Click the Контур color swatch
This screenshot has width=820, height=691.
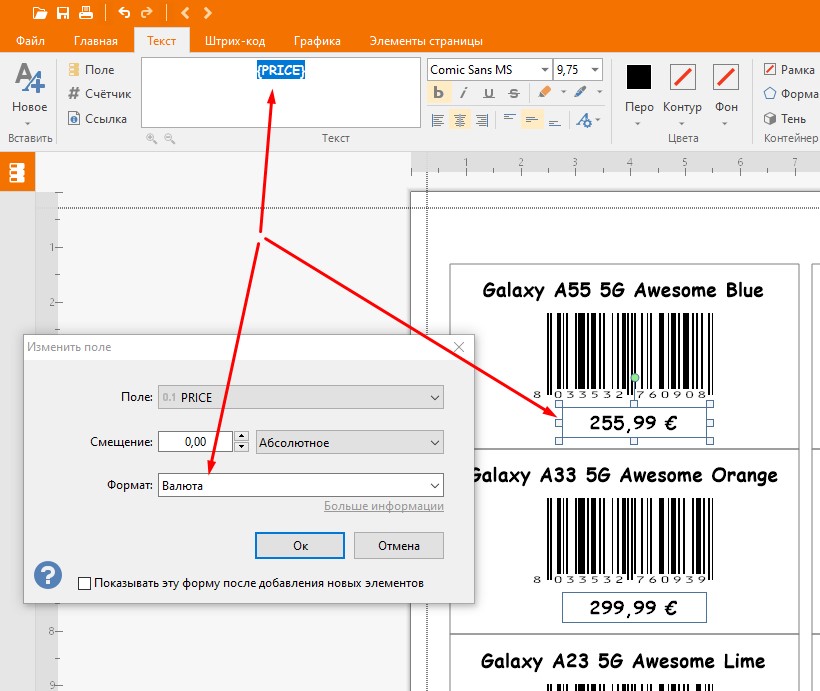(682, 77)
